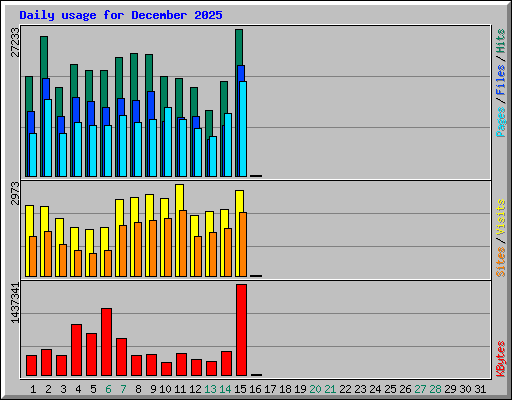Image resolution: width=512 pixels, height=400 pixels.
Task: Click the green day 14 weekend label
Action: (x=225, y=389)
